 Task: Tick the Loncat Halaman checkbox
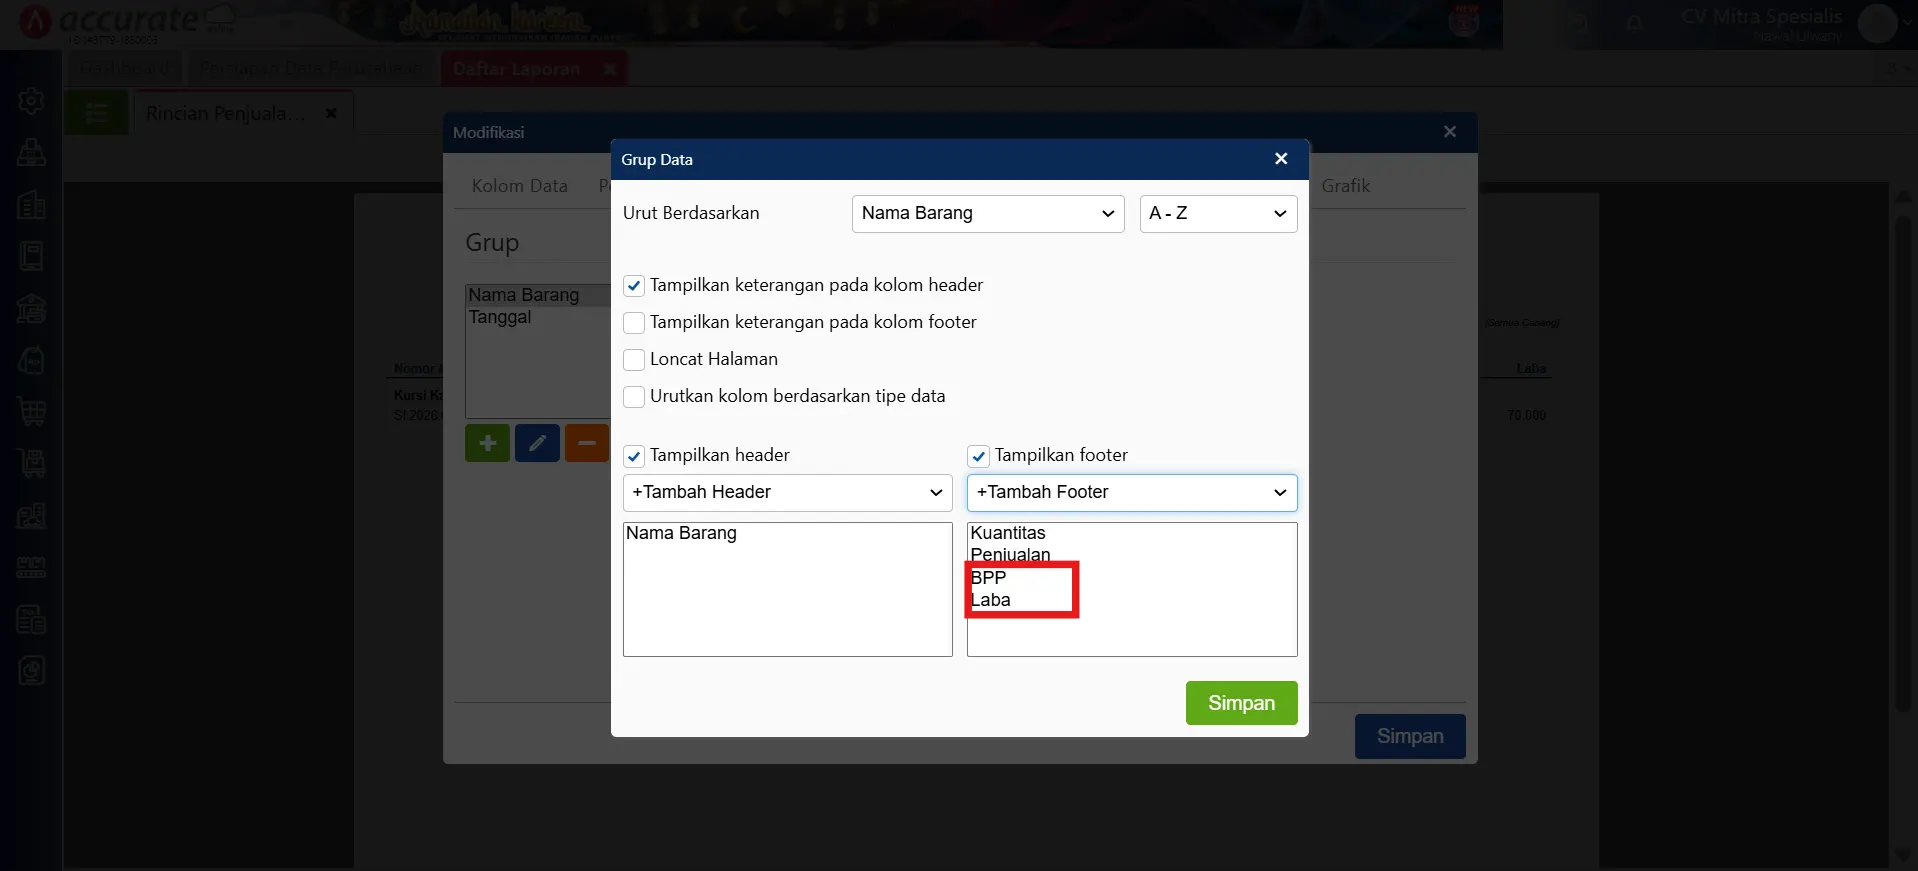click(x=634, y=360)
